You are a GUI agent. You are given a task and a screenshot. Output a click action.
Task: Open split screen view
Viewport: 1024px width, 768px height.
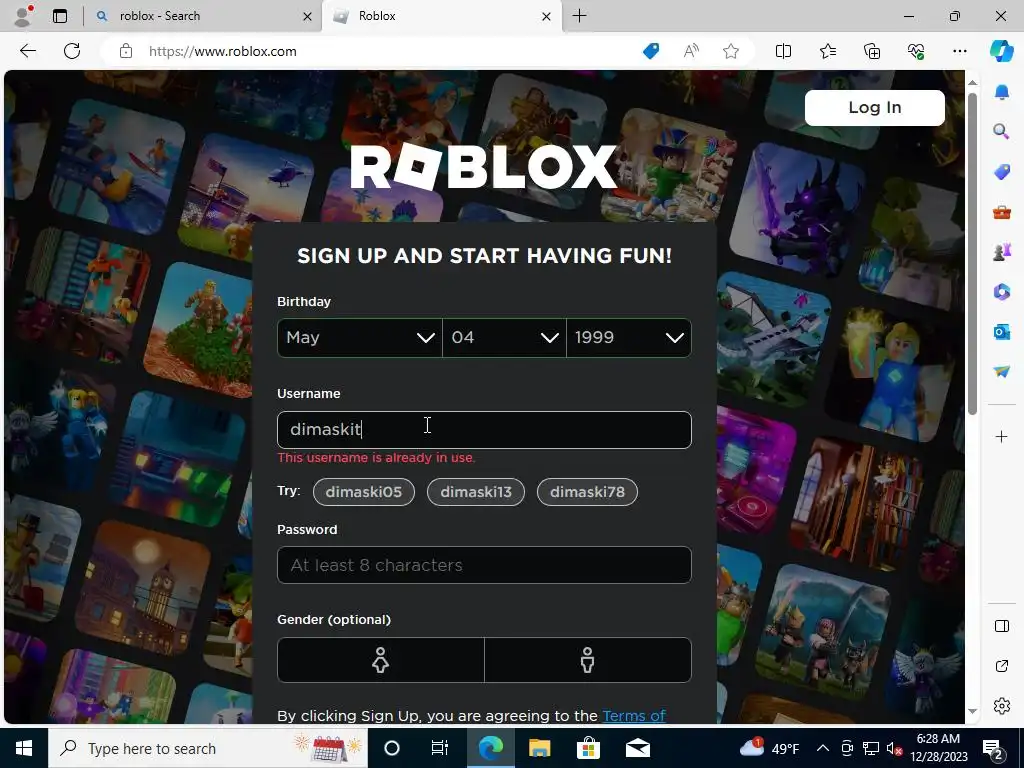[783, 51]
